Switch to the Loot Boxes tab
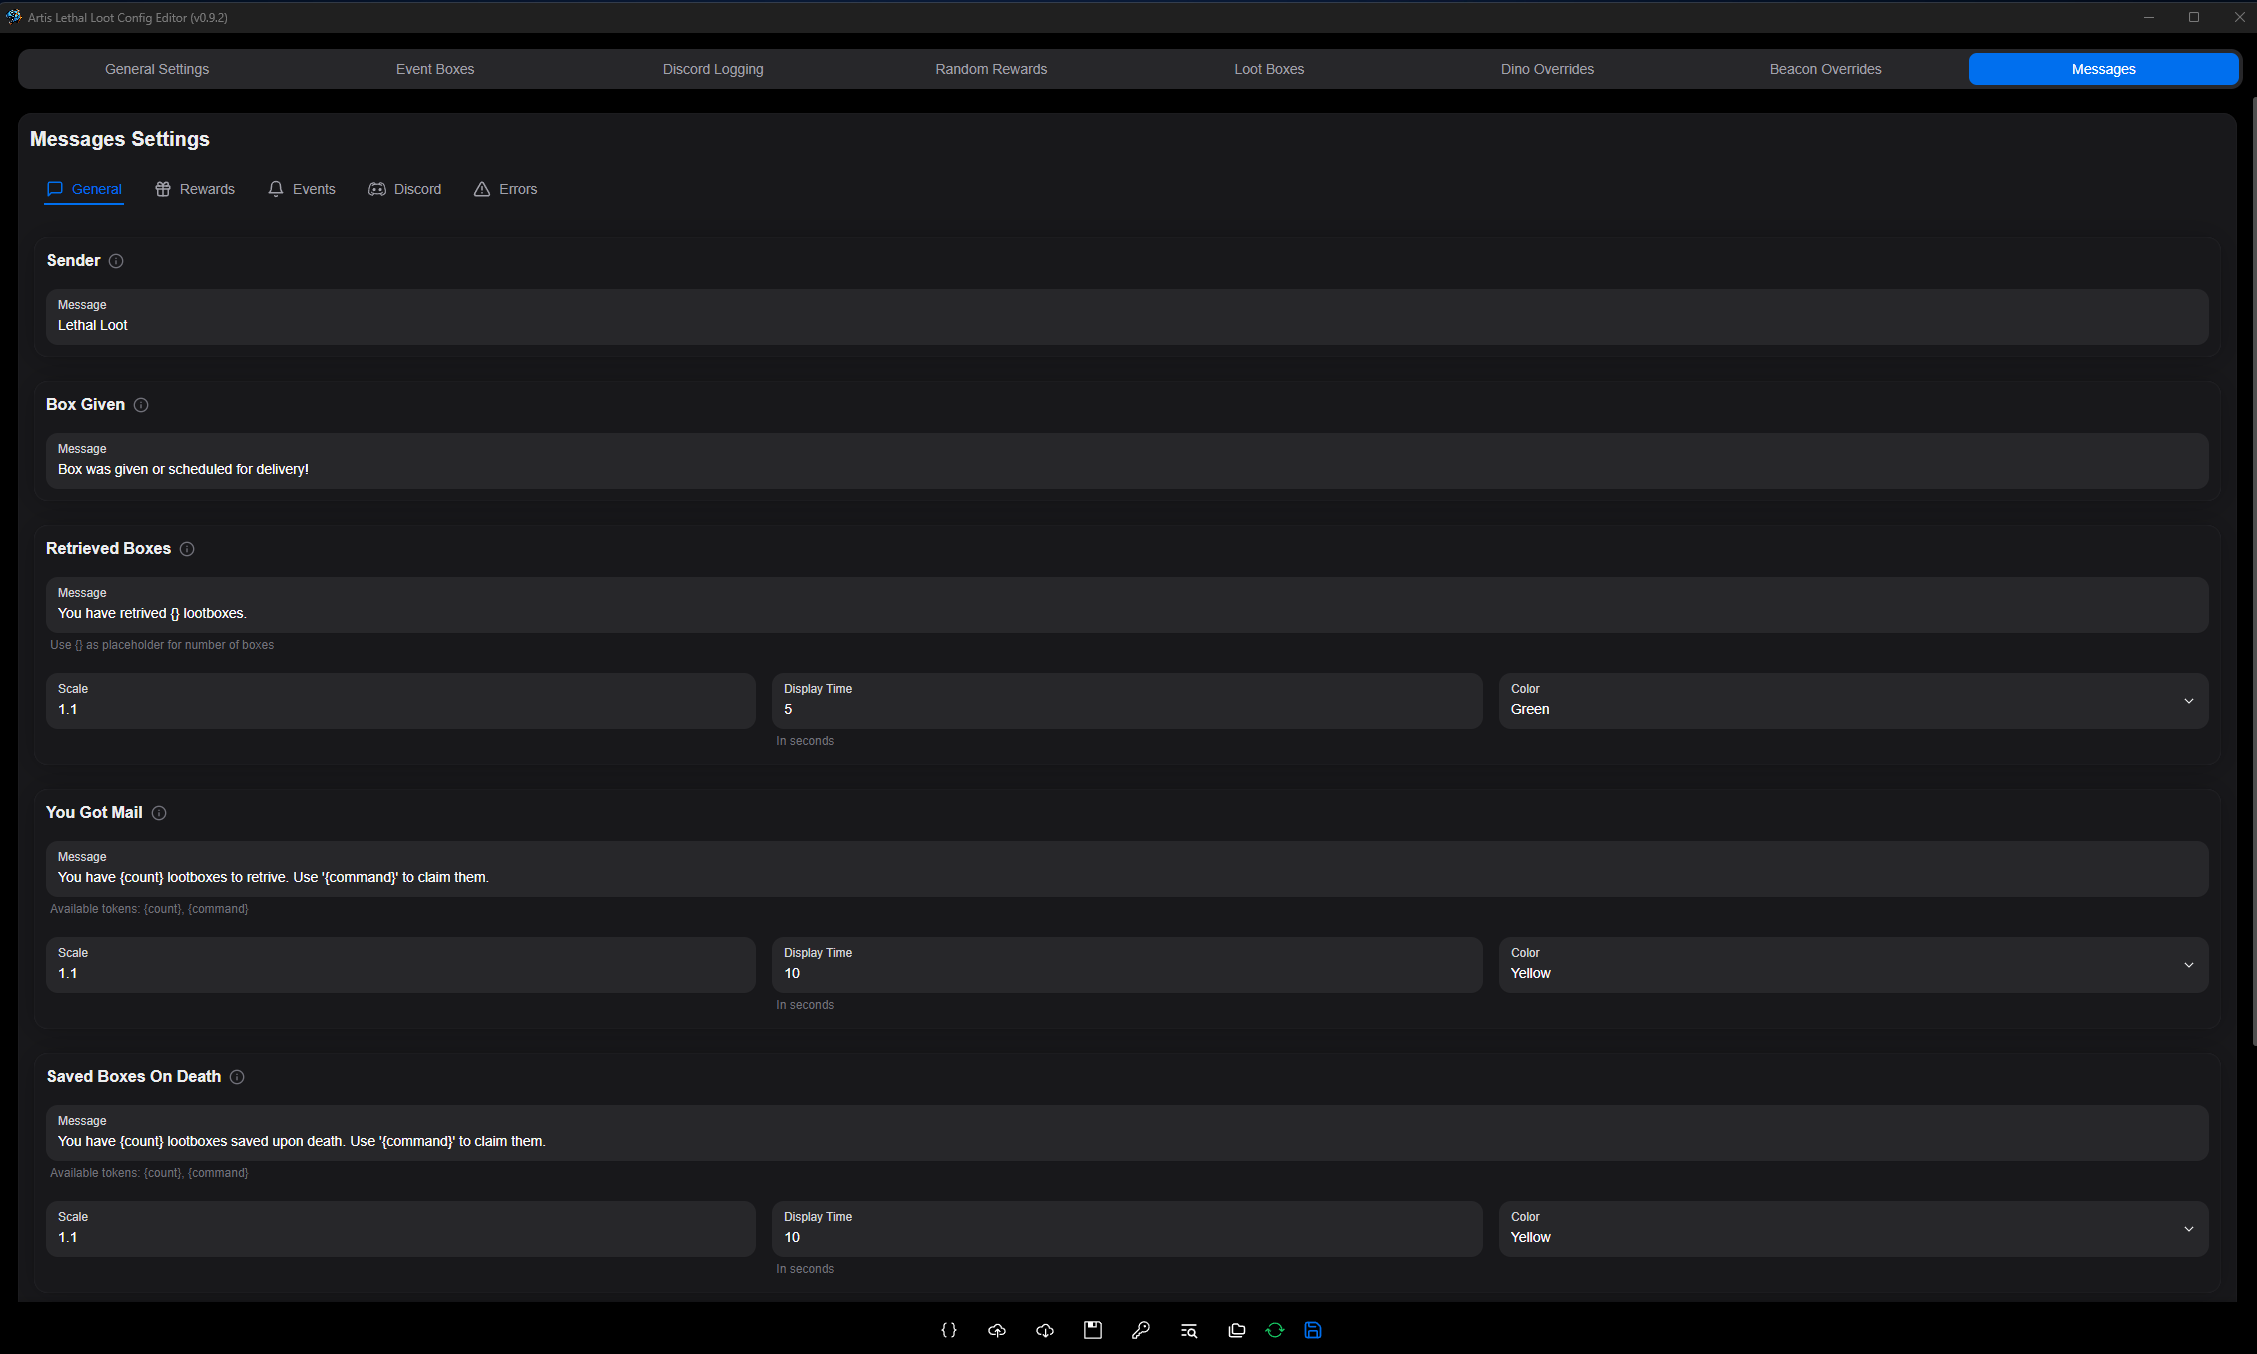Viewport: 2257px width, 1354px height. [x=1268, y=69]
